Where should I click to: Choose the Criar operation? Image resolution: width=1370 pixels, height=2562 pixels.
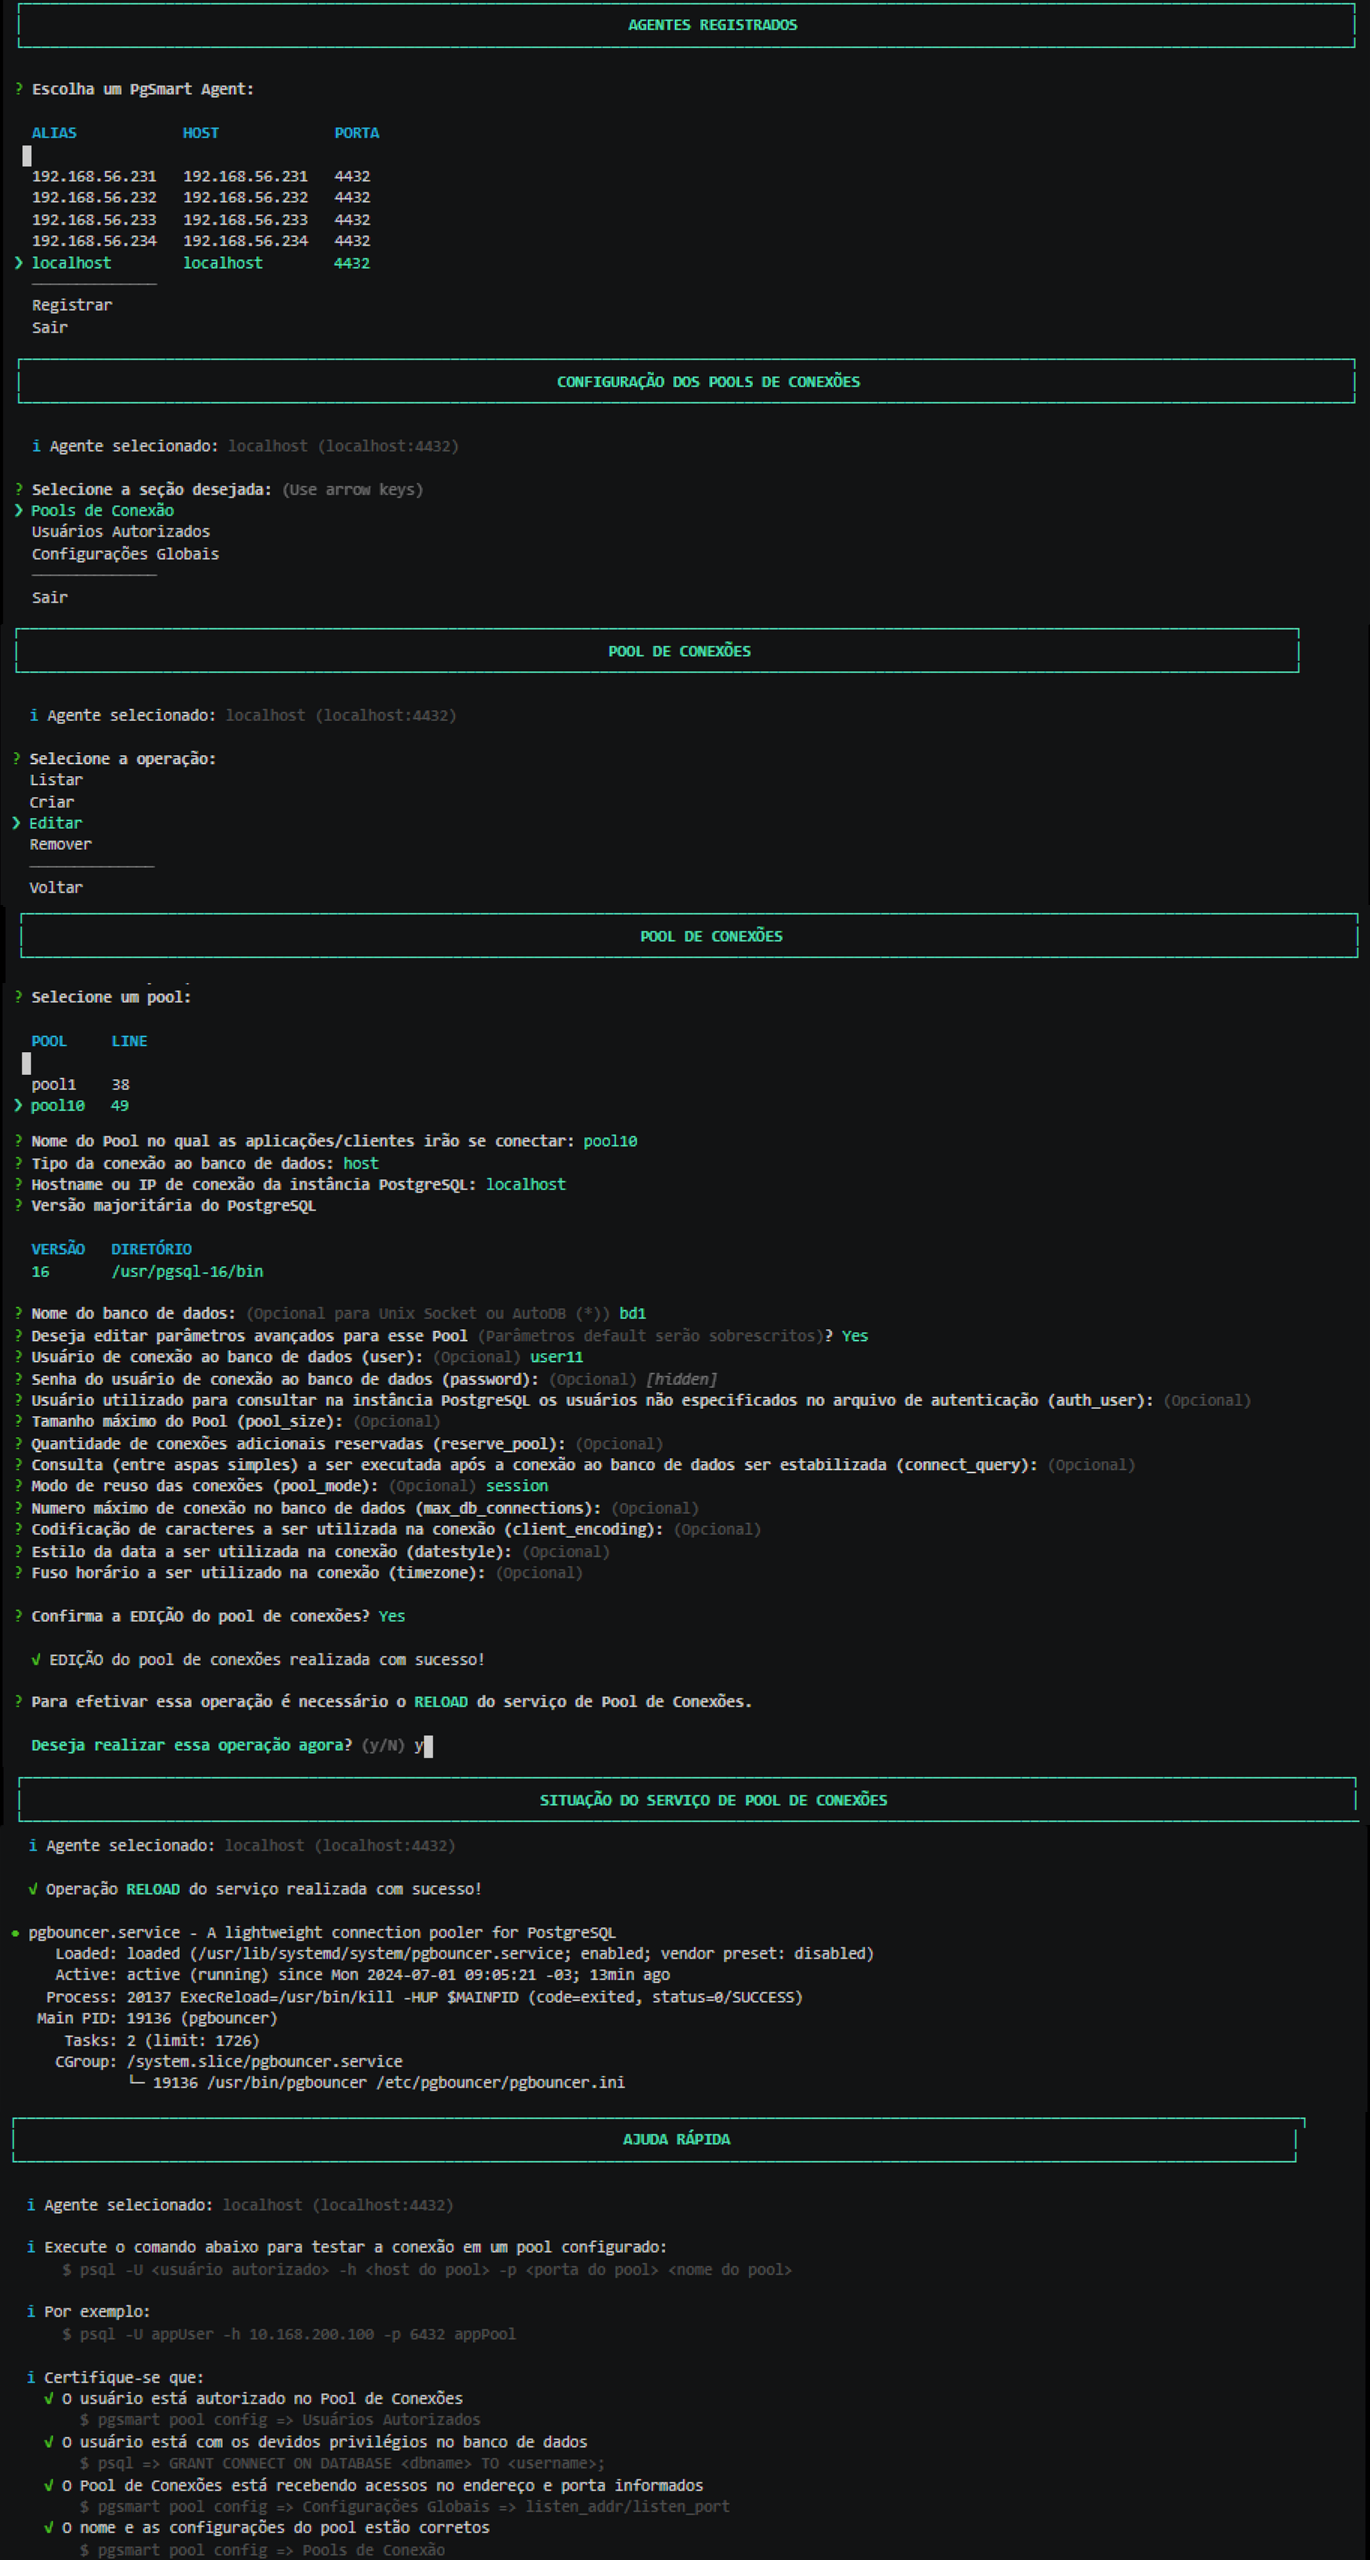52,802
